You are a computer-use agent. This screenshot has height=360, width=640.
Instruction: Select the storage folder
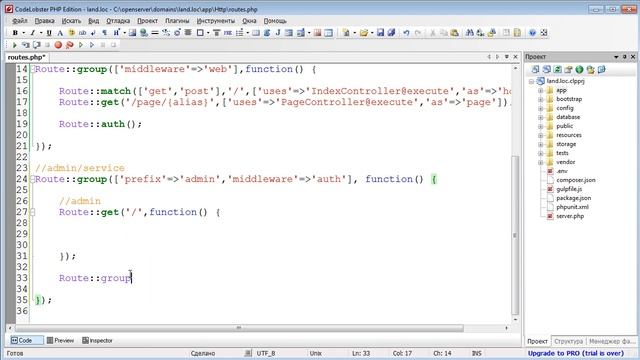coord(566,144)
